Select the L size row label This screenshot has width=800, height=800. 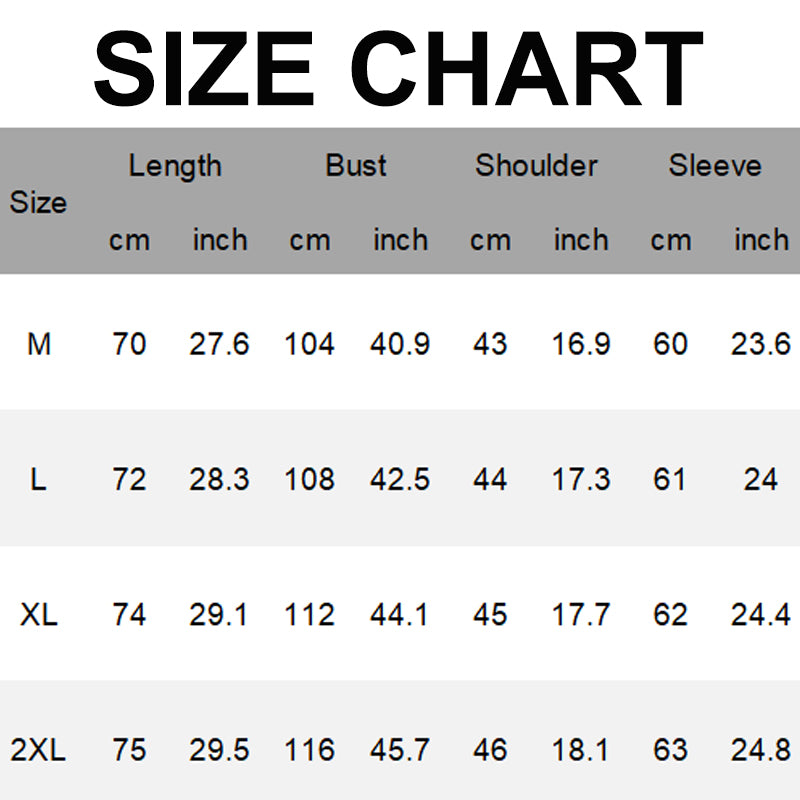point(38,480)
